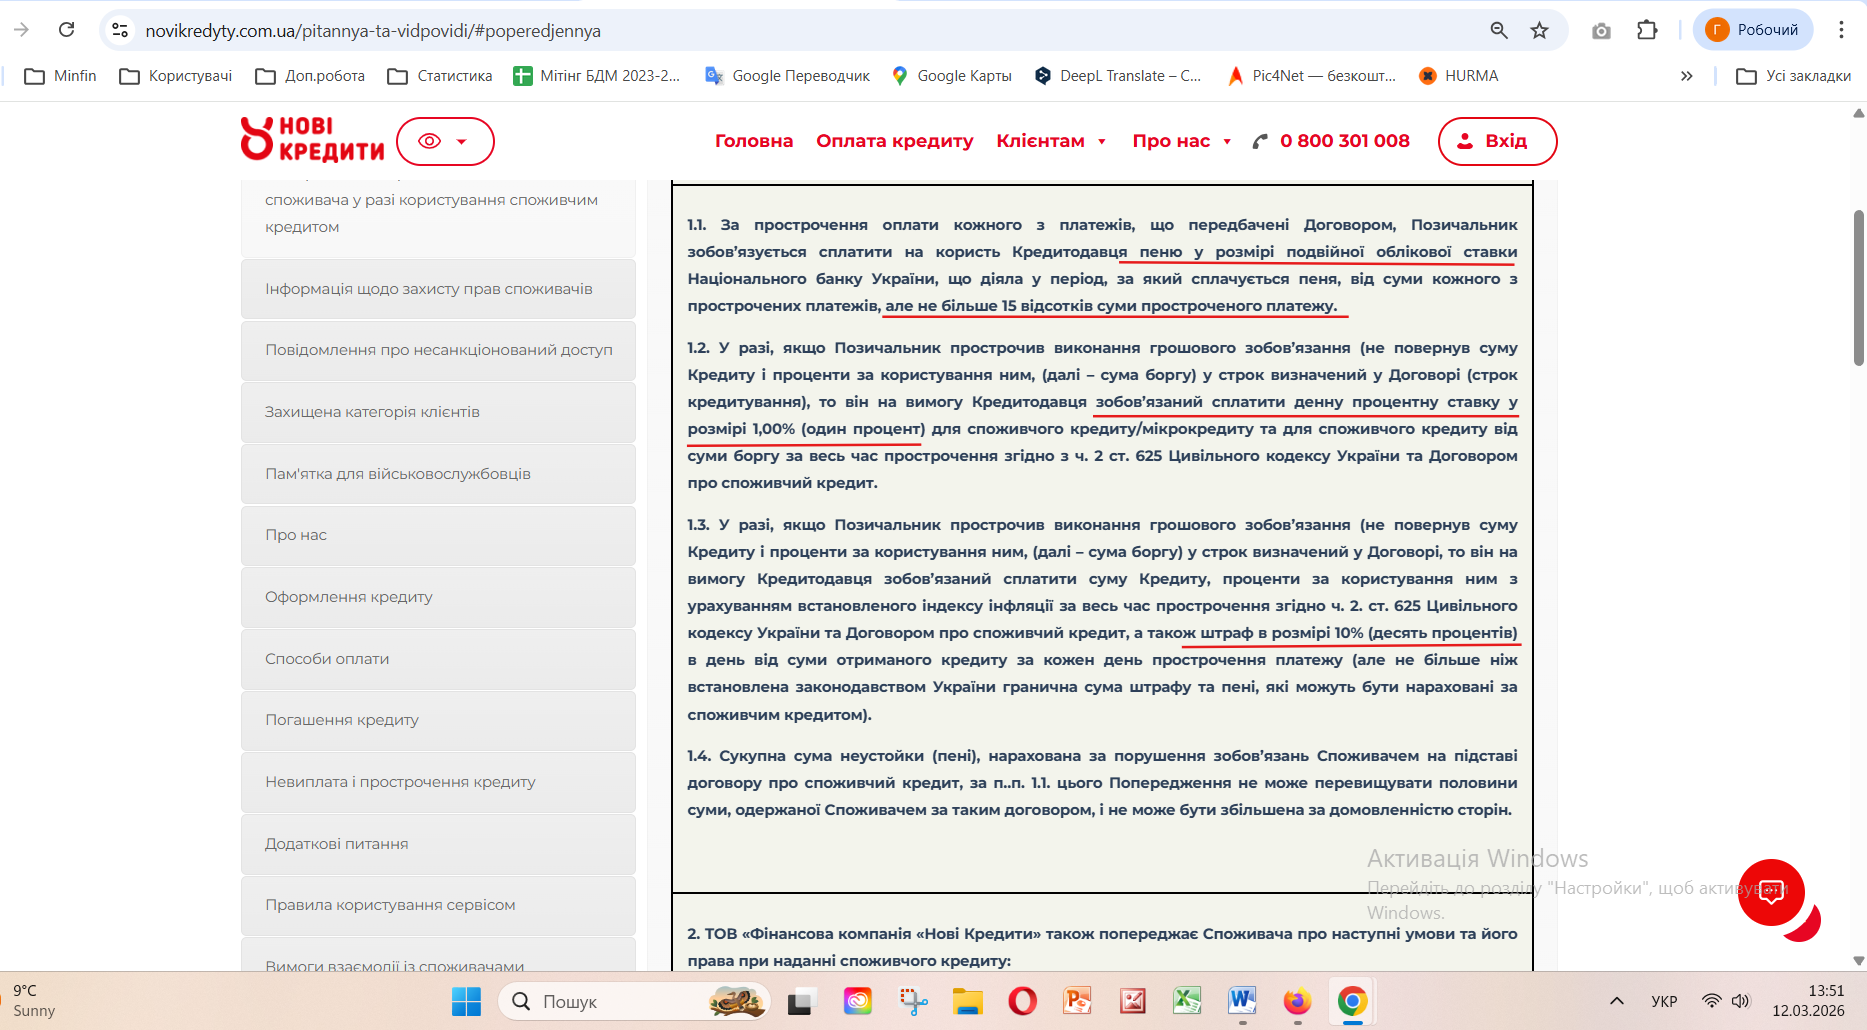Open Google Карты bookmark

(952, 76)
